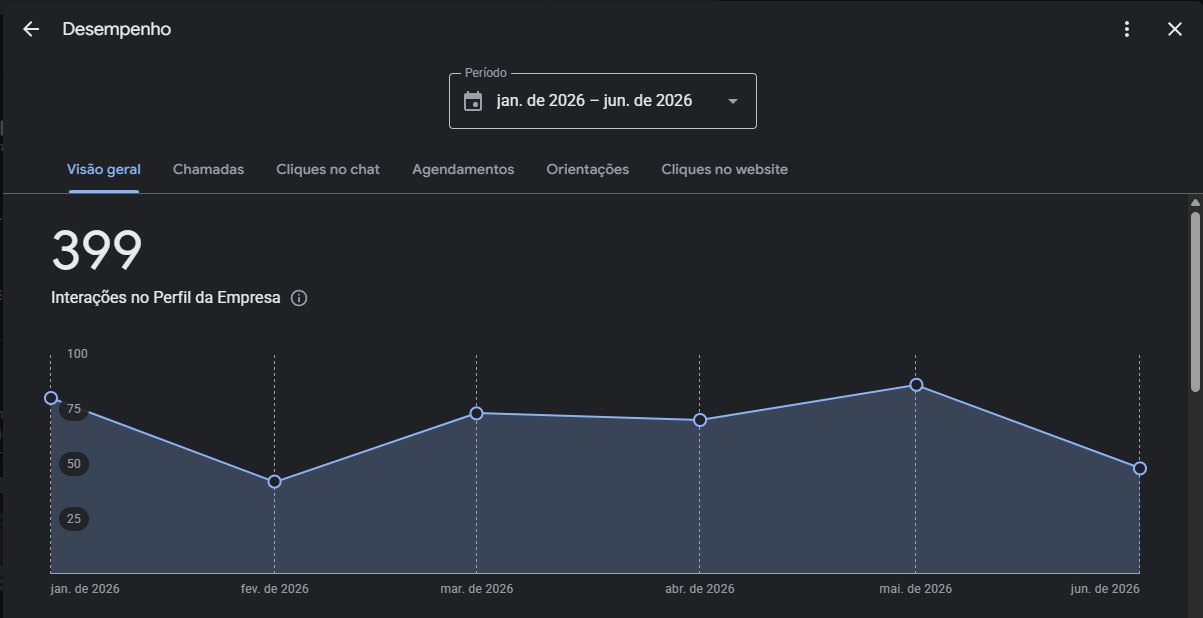Viewport: 1203px width, 618px height.
Task: Select the Cliques no website tab
Action: [724, 169]
